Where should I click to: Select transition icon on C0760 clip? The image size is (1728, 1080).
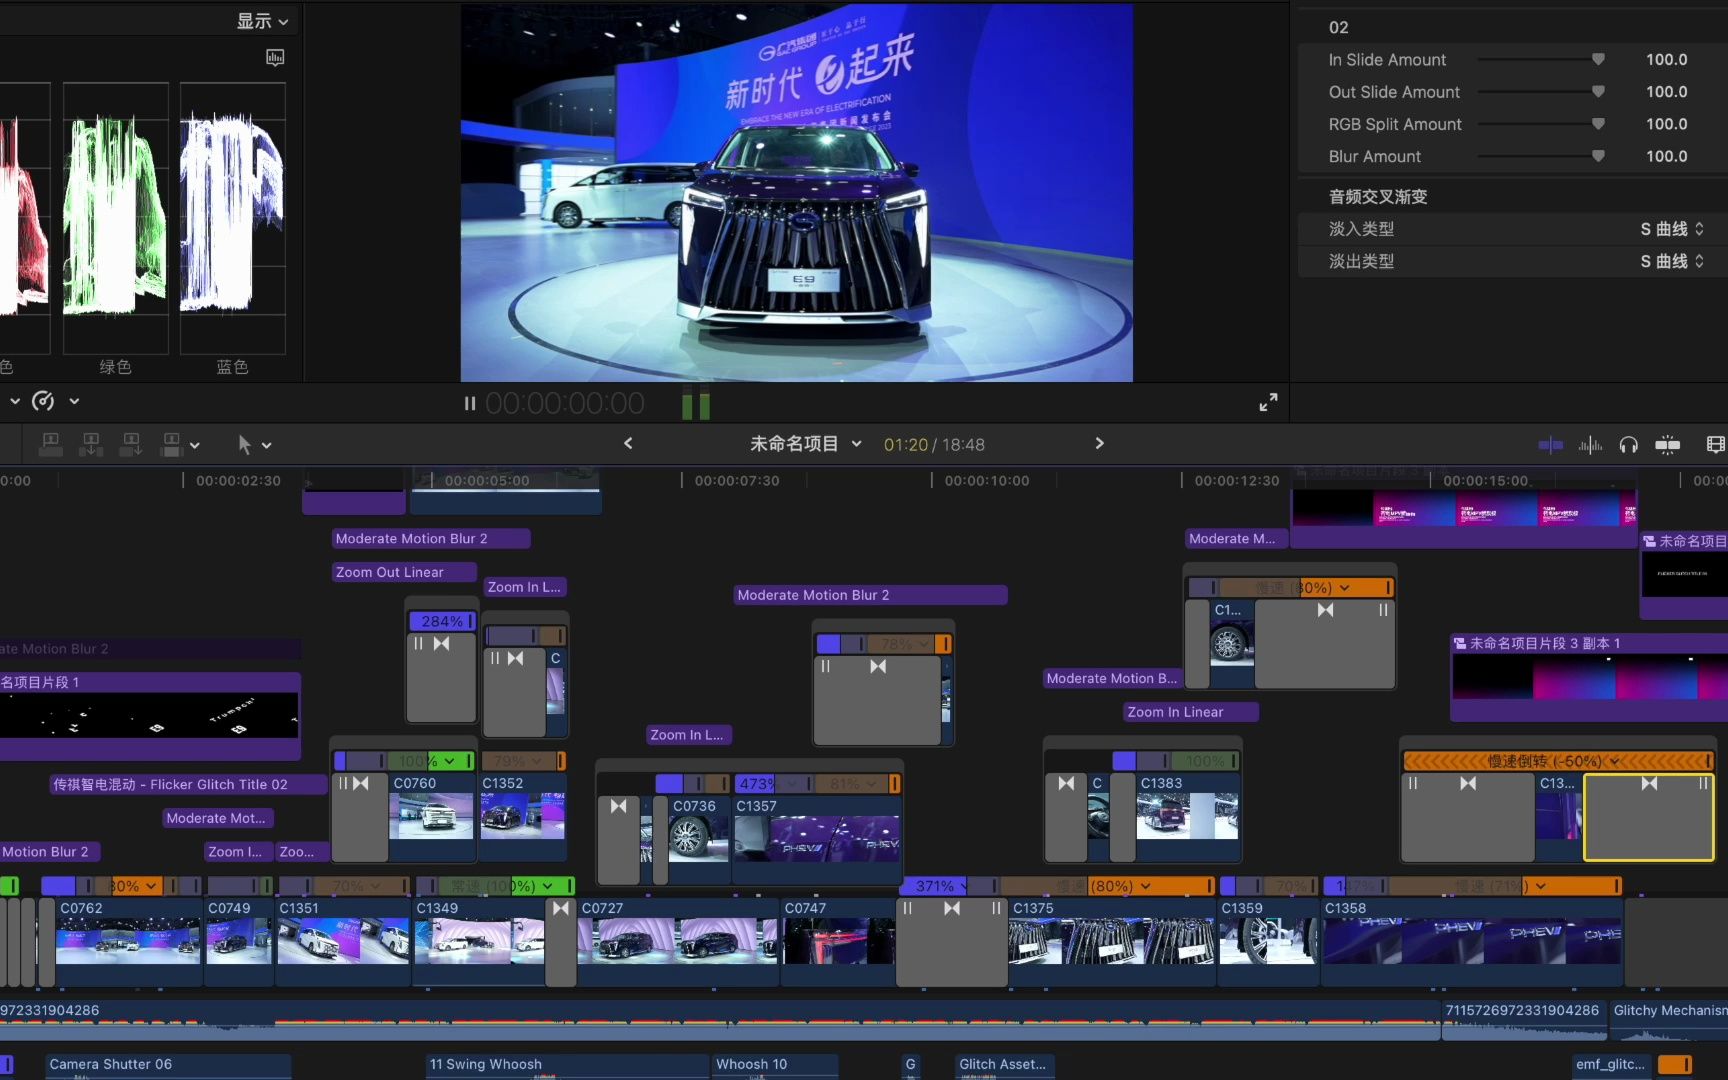360,783
